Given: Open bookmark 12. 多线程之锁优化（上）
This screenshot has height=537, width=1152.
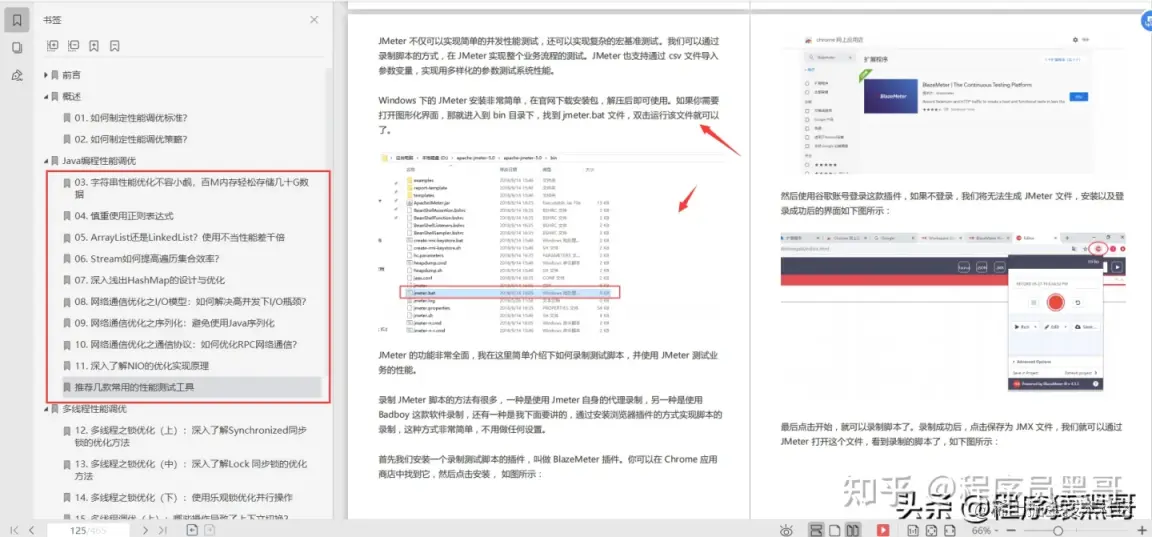Looking at the screenshot, I should (189, 436).
